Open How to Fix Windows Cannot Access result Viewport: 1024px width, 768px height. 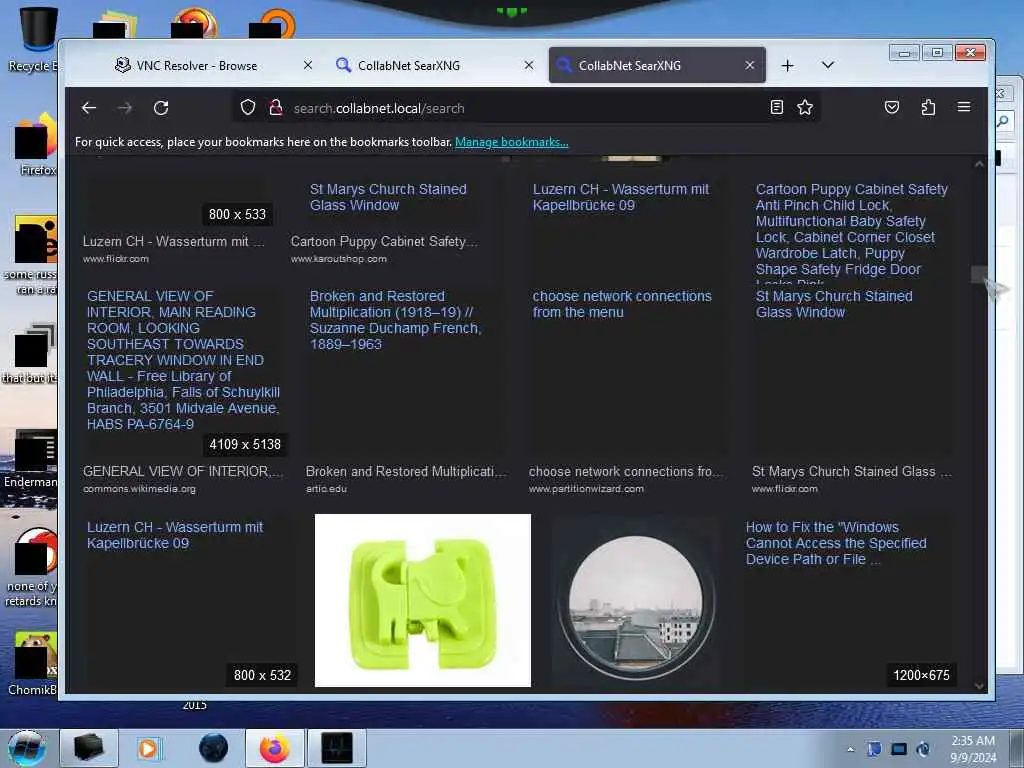[836, 543]
